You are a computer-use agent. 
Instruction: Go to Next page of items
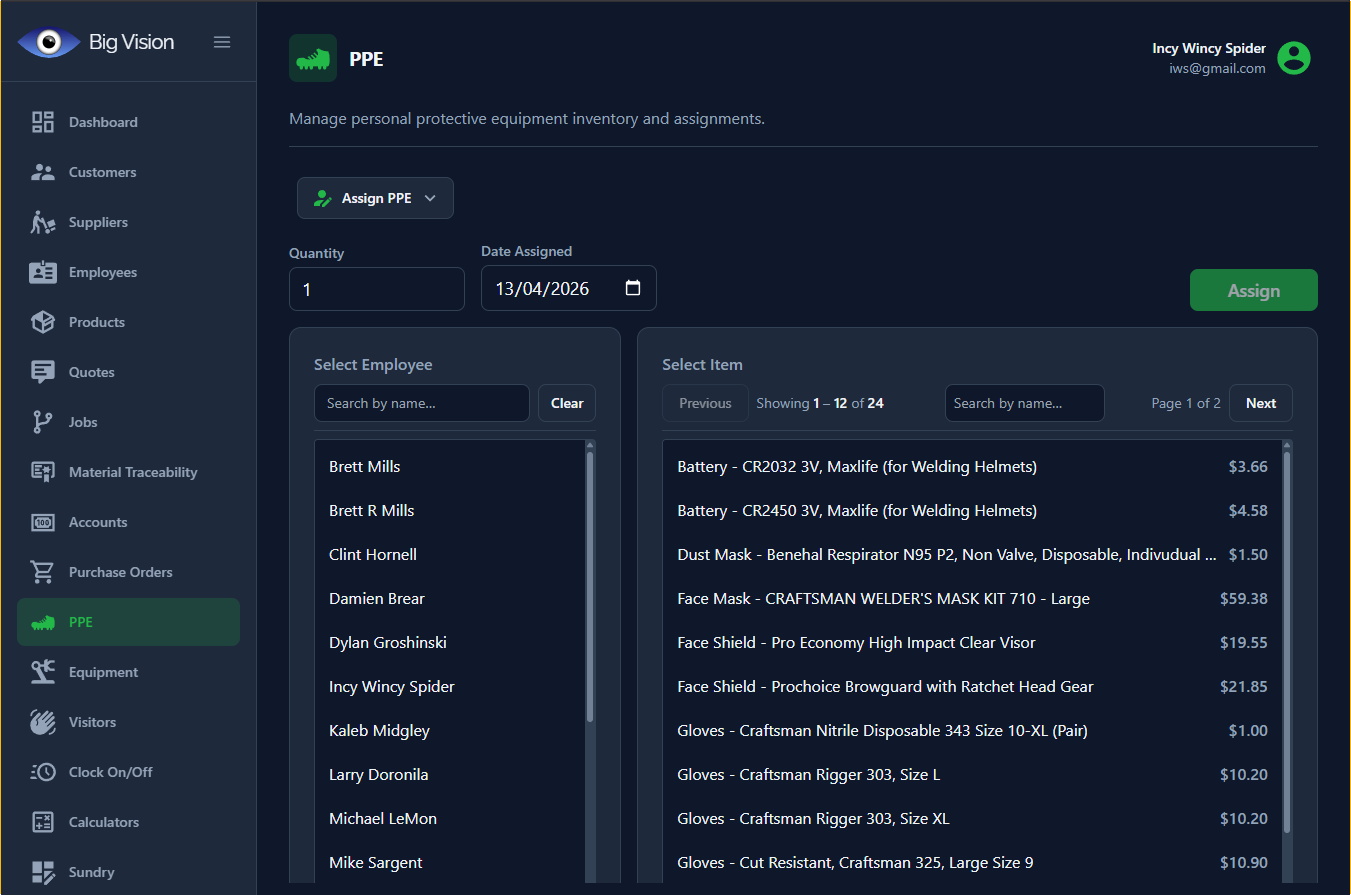pos(1260,403)
